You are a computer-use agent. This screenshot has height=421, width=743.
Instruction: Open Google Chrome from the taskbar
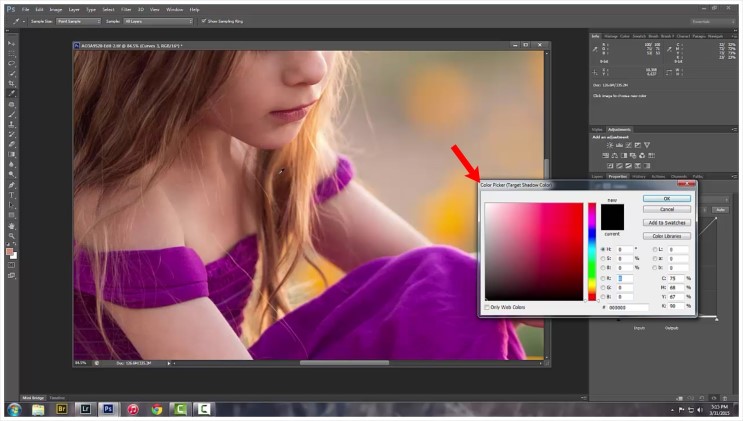156,409
